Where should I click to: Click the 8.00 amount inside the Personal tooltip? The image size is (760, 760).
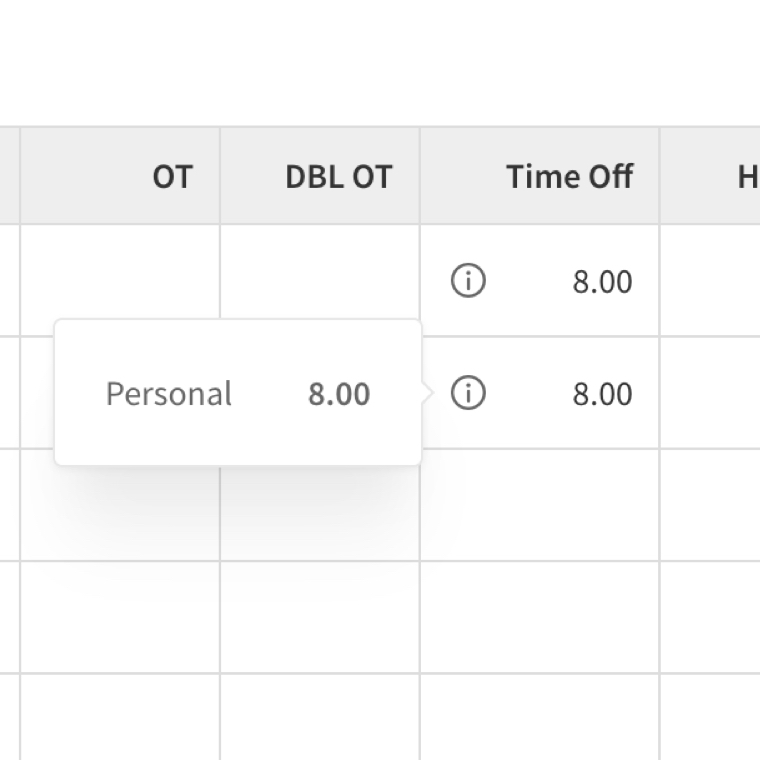339,394
